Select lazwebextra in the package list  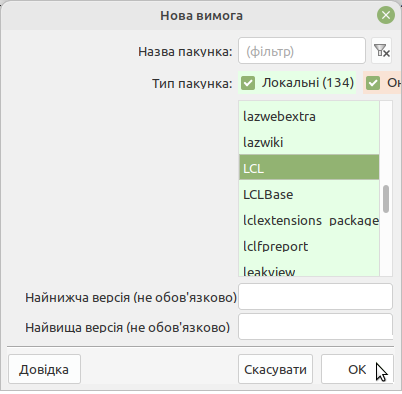click(309, 117)
